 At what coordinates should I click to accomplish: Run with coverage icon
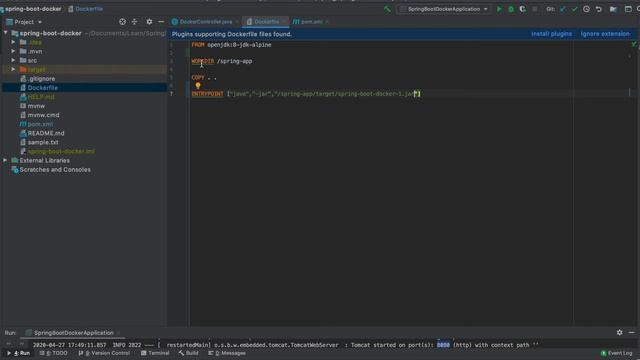tap(522, 9)
